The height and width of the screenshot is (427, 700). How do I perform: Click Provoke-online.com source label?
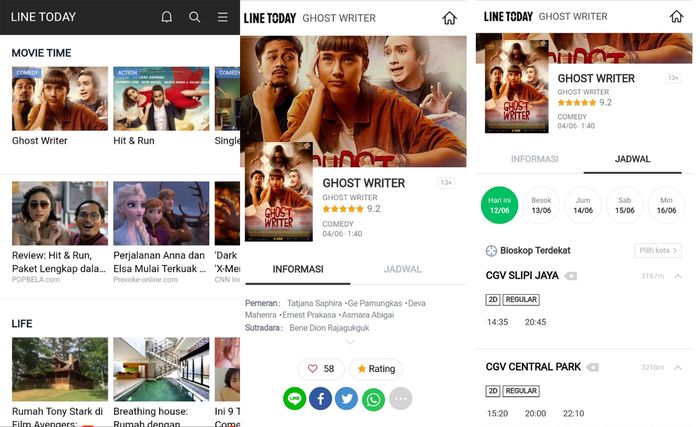pyautogui.click(x=146, y=280)
